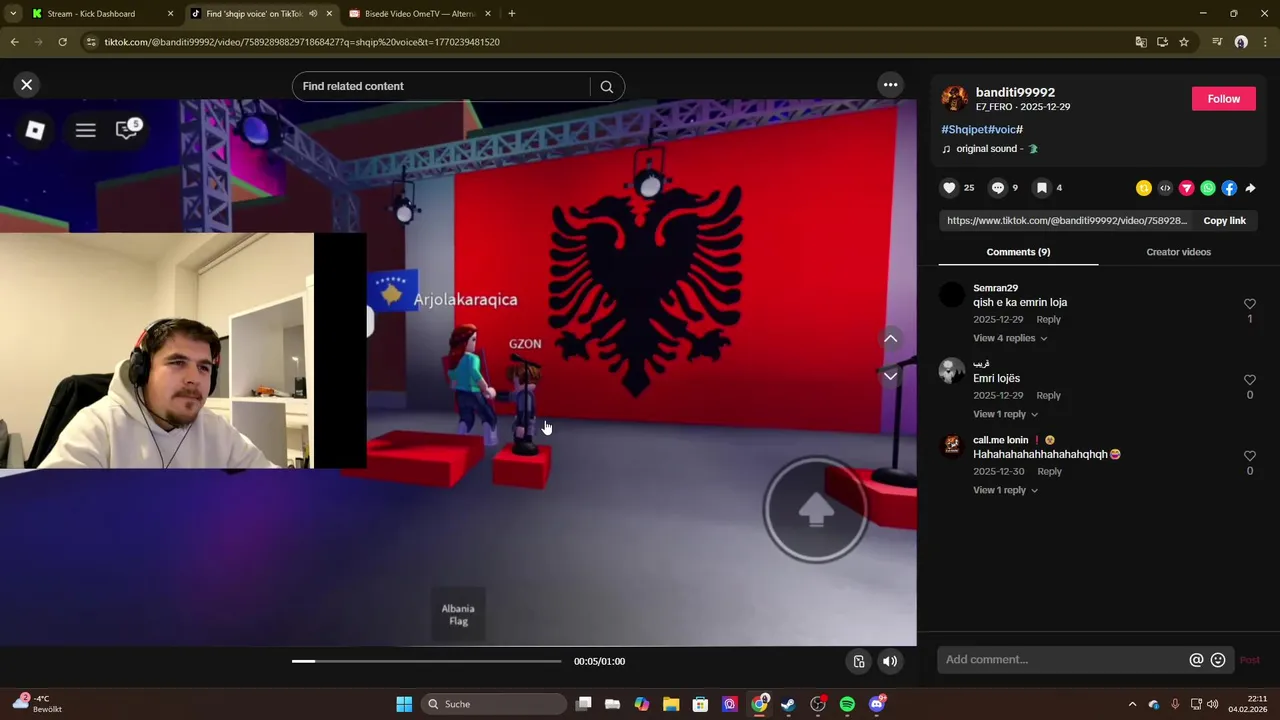The image size is (1280, 720).
Task: Open Discord from the taskbar
Action: (877, 704)
